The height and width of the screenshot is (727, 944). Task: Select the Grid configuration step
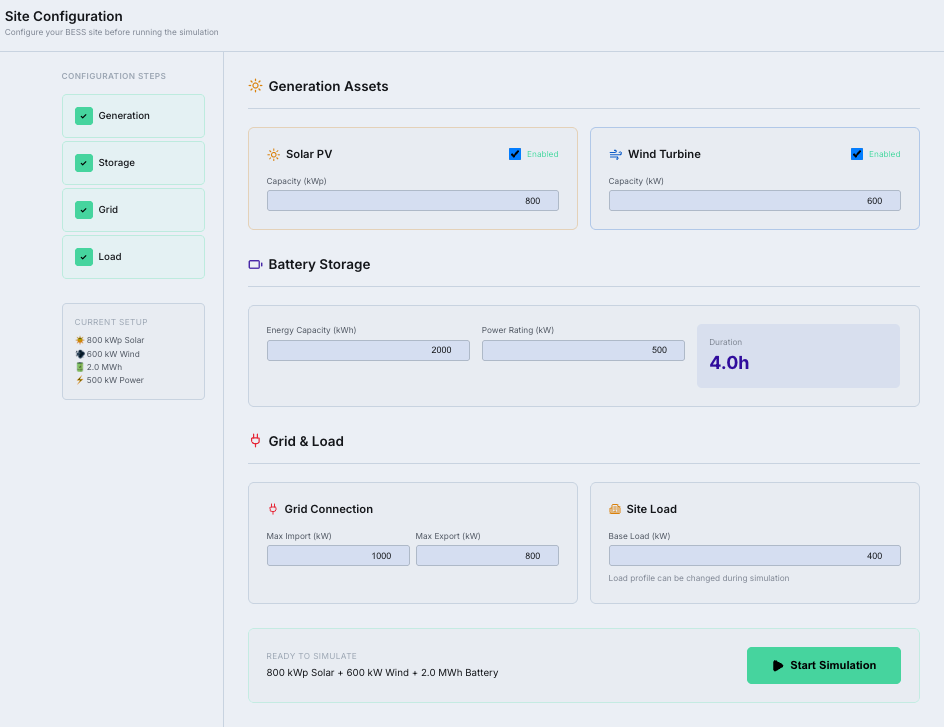coord(133,209)
